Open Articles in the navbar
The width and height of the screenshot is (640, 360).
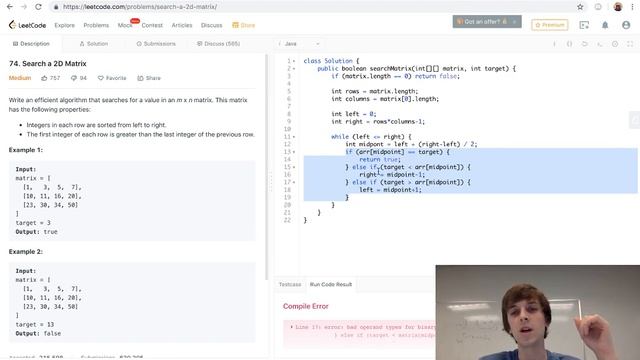[x=182, y=25]
